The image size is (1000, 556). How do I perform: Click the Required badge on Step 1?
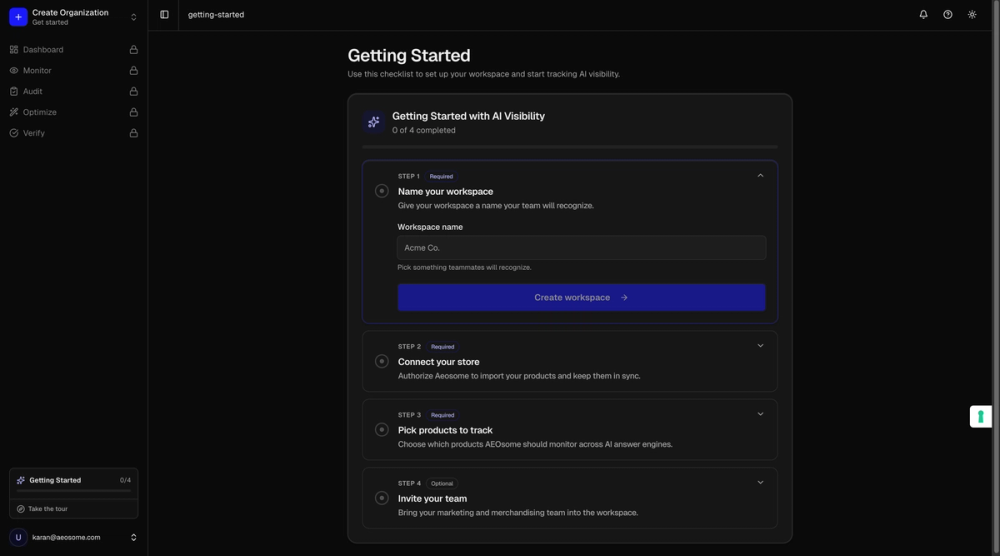(441, 177)
